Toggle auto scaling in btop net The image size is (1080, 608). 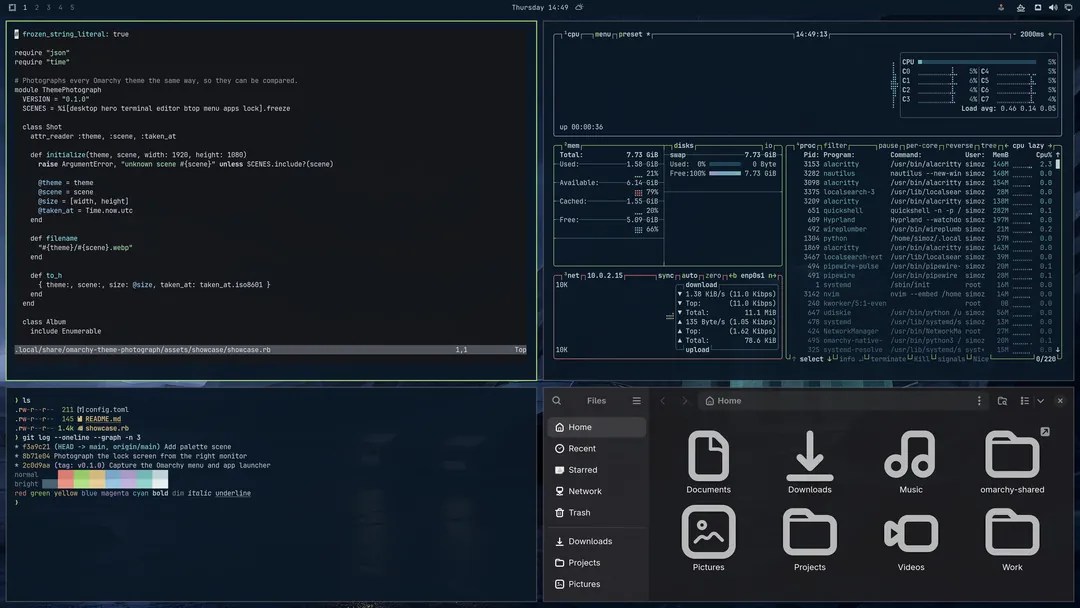pyautogui.click(x=689, y=275)
